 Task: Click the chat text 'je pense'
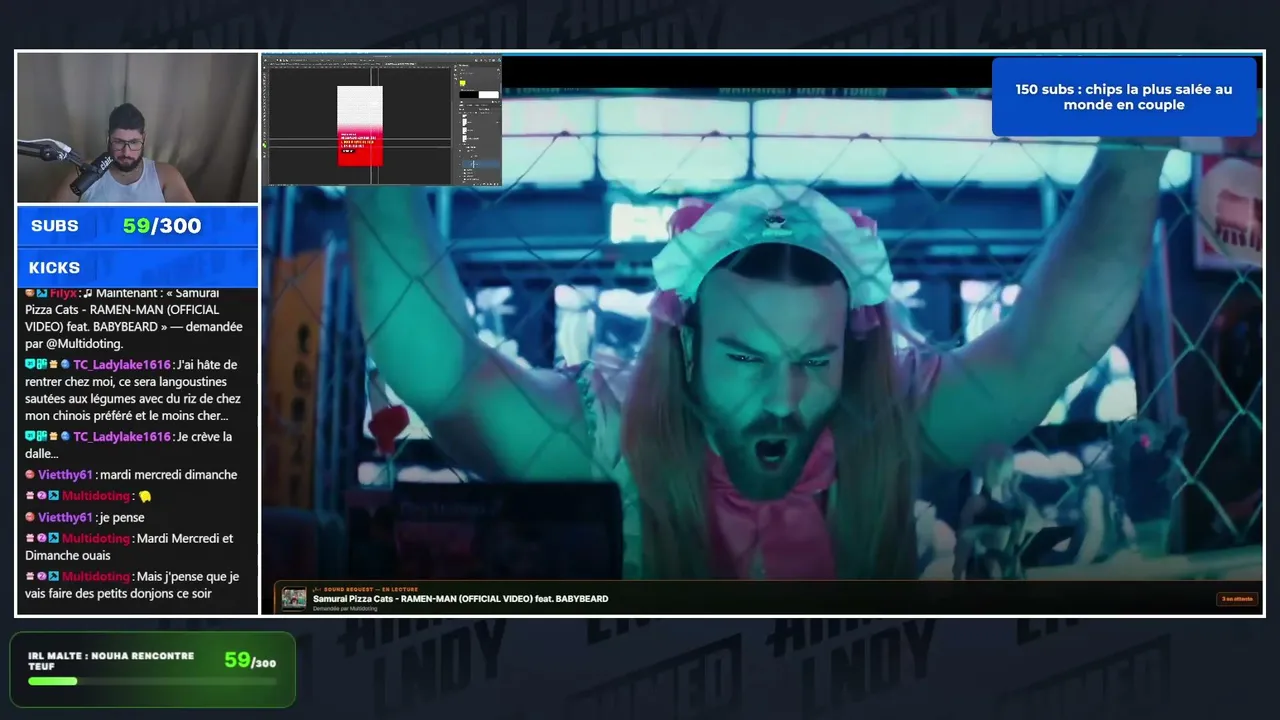[x=121, y=518]
